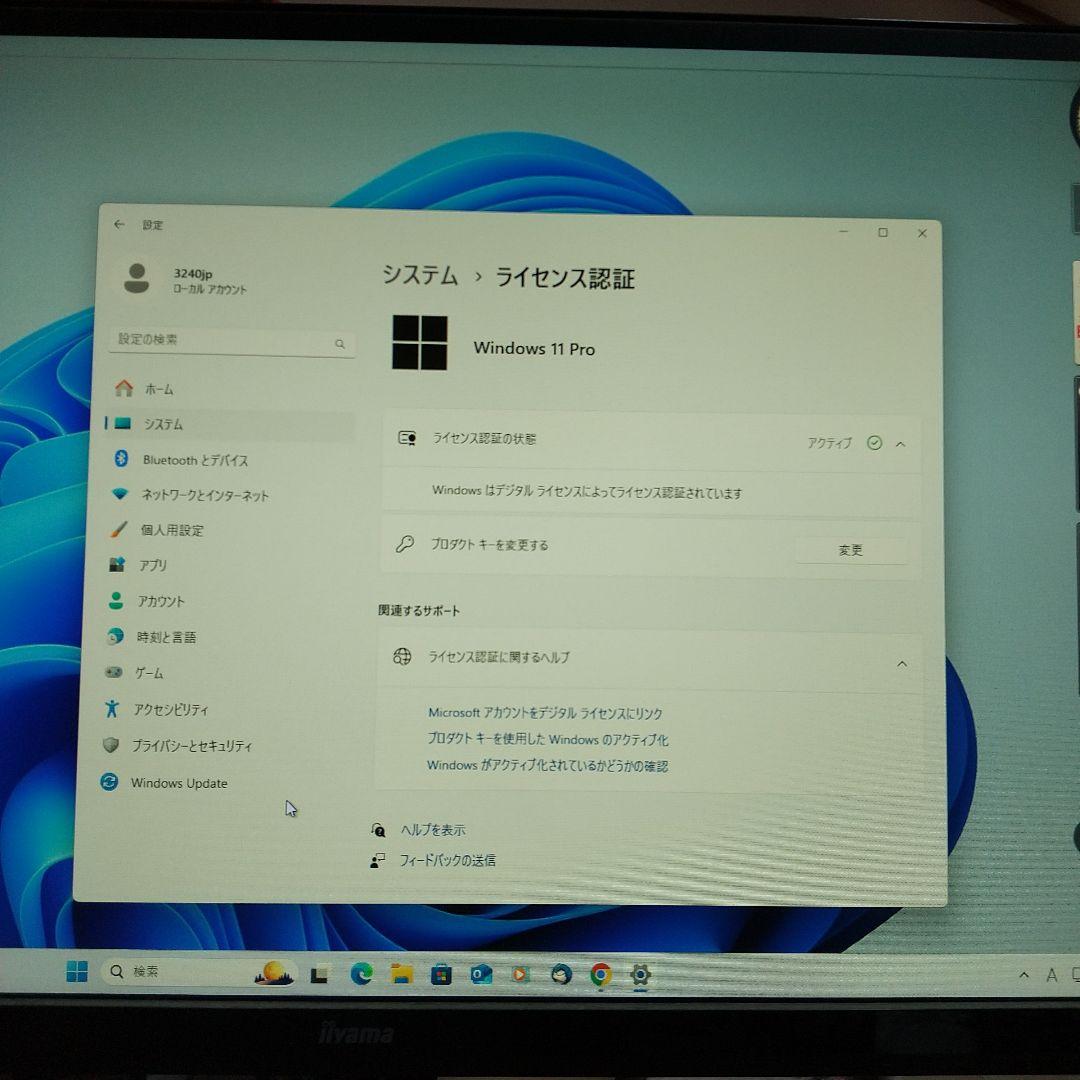The image size is (1080, 1080).
Task: Click the IME A indicator in the tray
Action: 1052,975
